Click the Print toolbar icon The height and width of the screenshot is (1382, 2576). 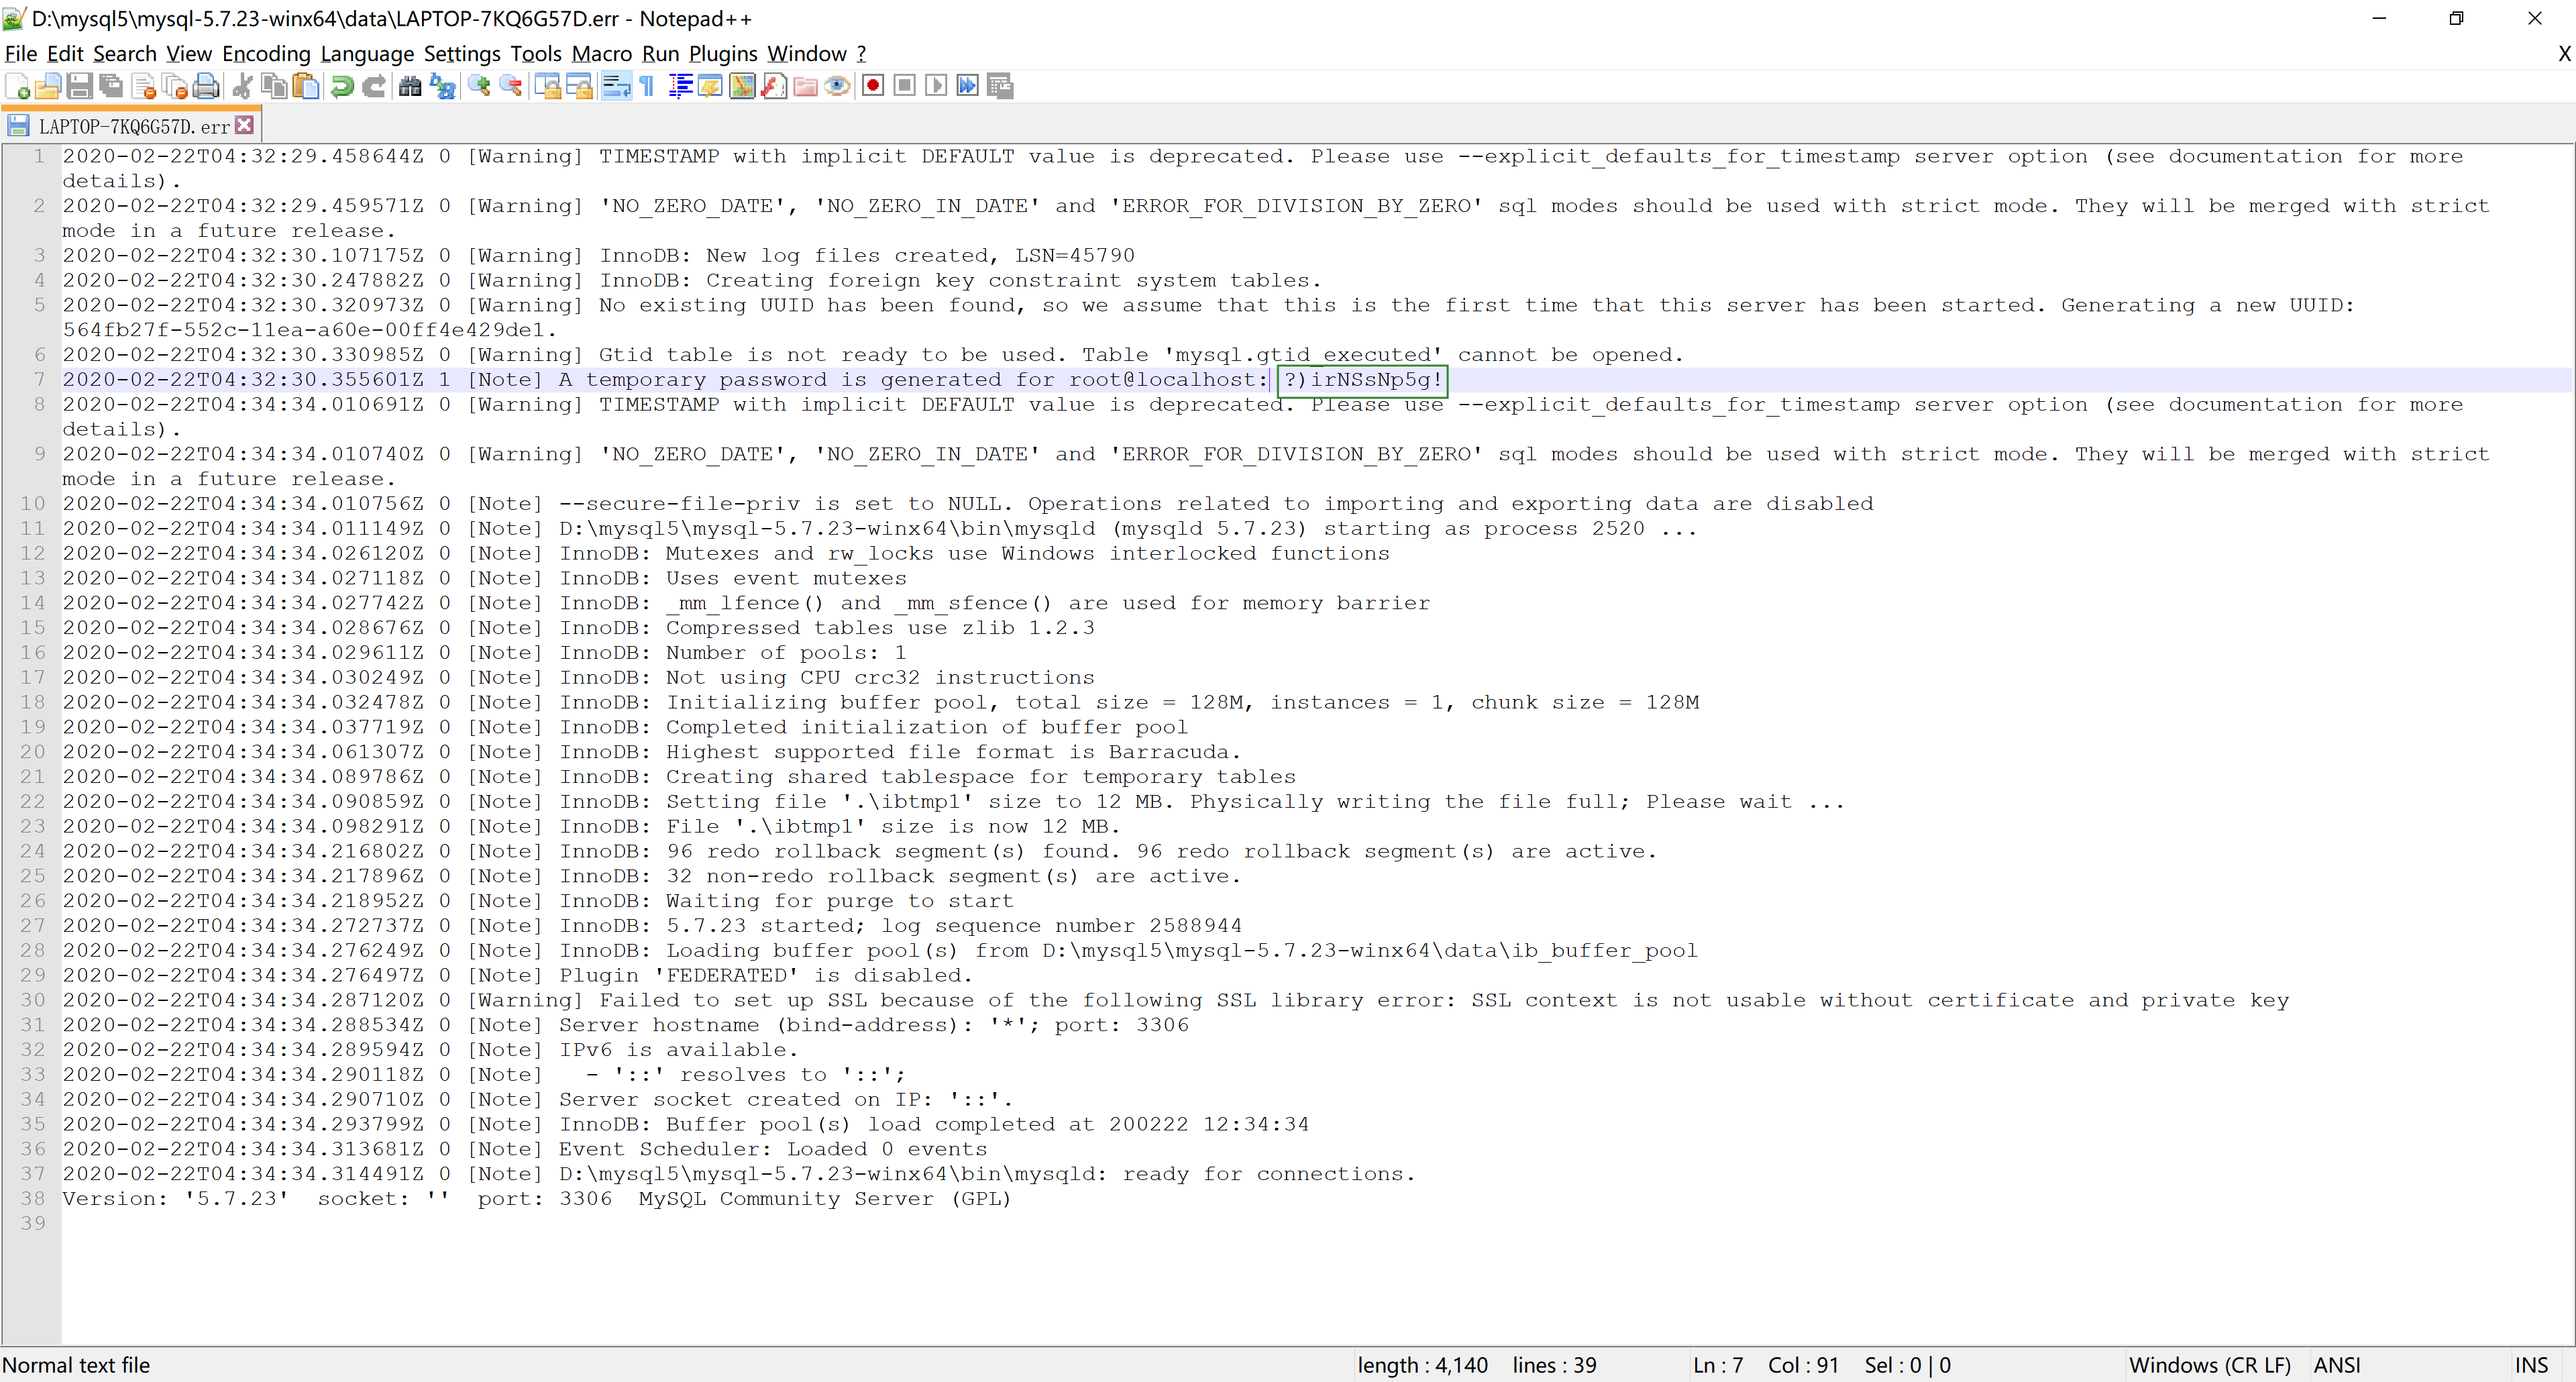pos(206,87)
